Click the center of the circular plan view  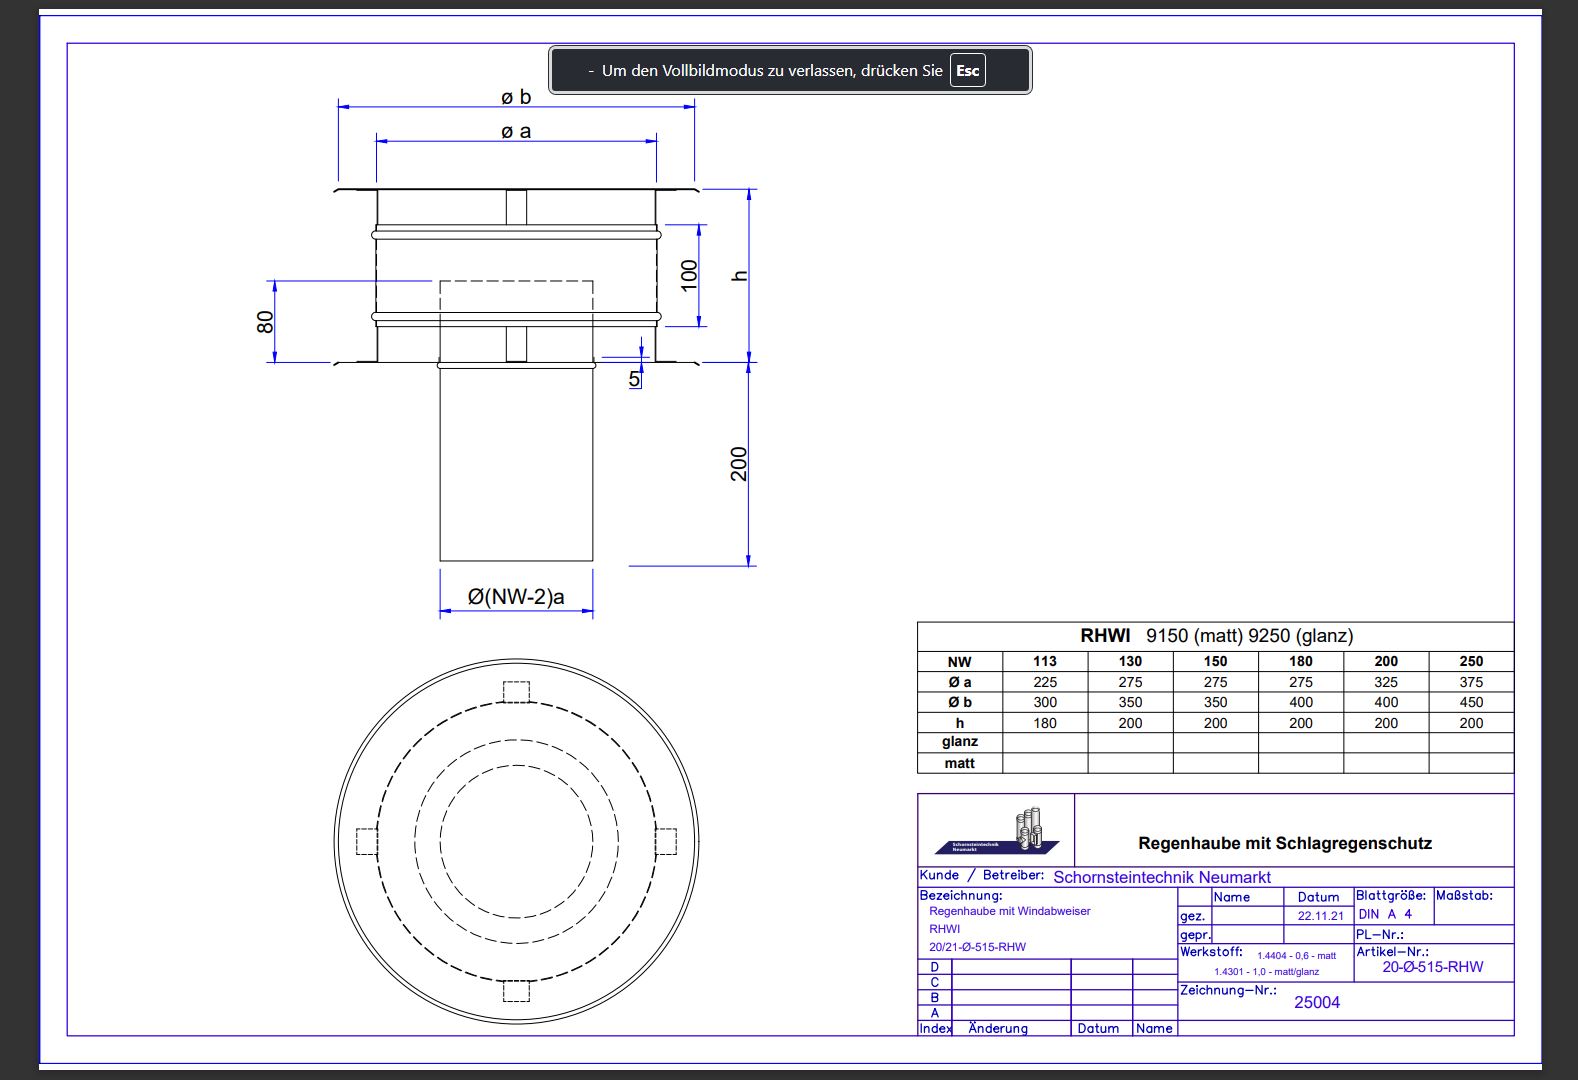[516, 841]
